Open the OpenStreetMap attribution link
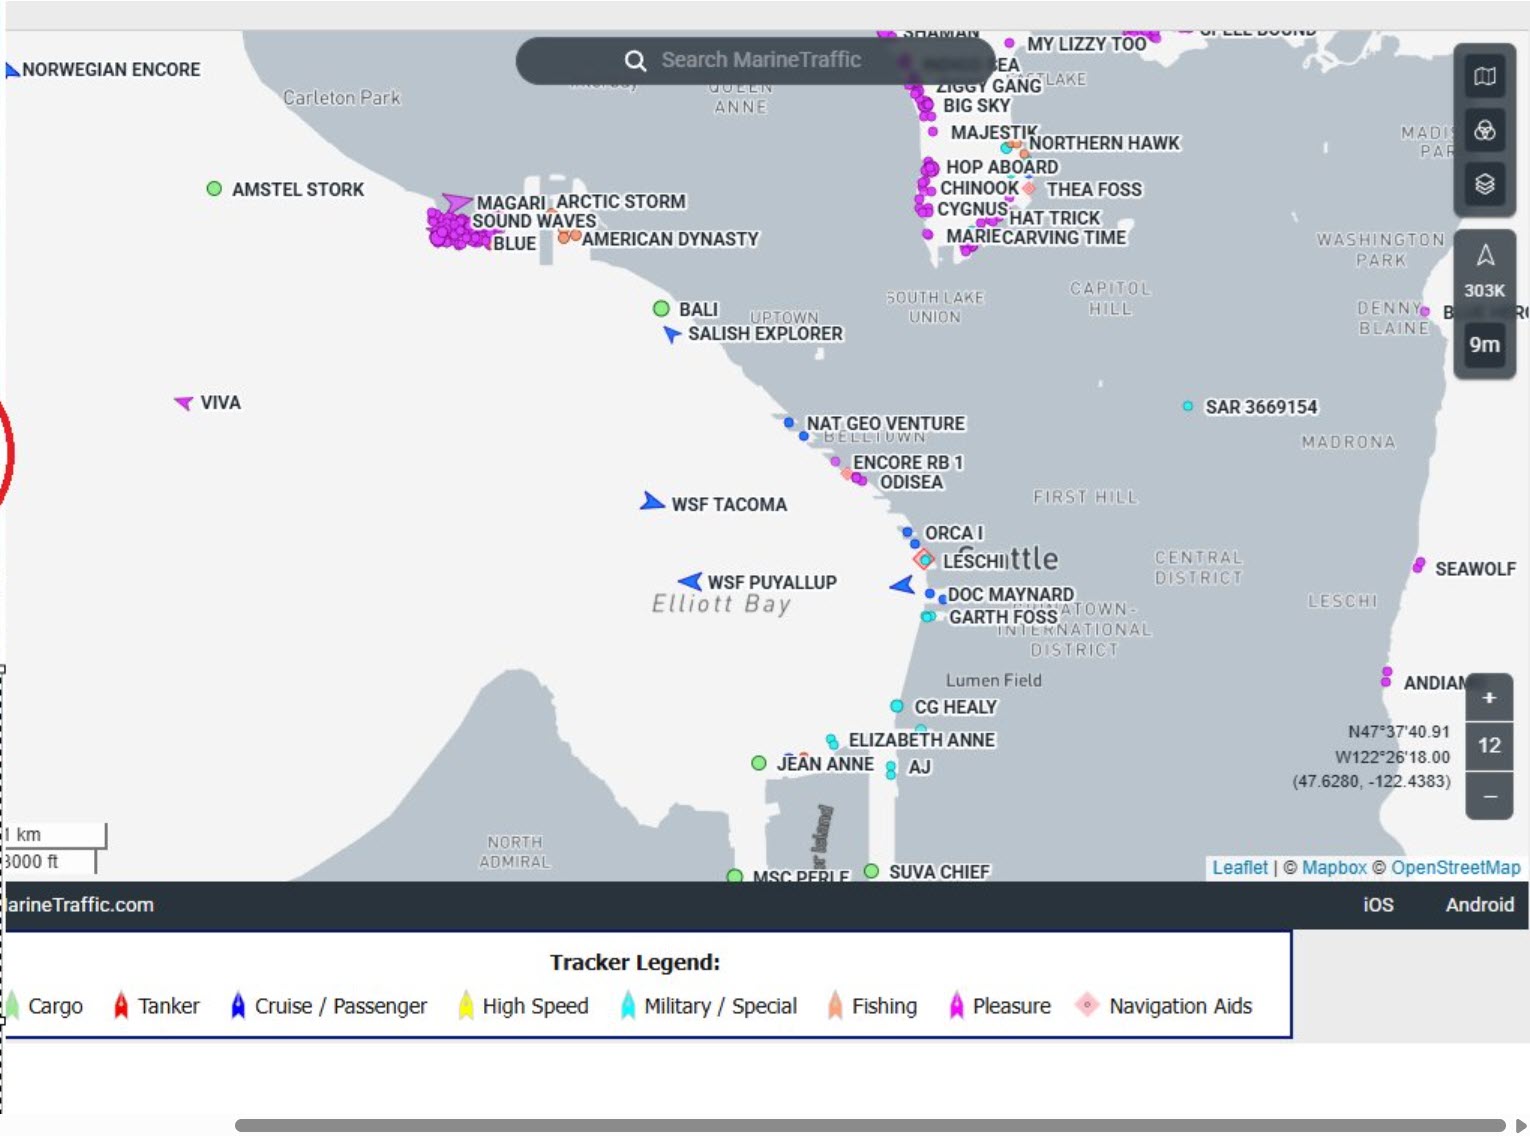Screen dimensions: 1530x1136 (x=1455, y=868)
